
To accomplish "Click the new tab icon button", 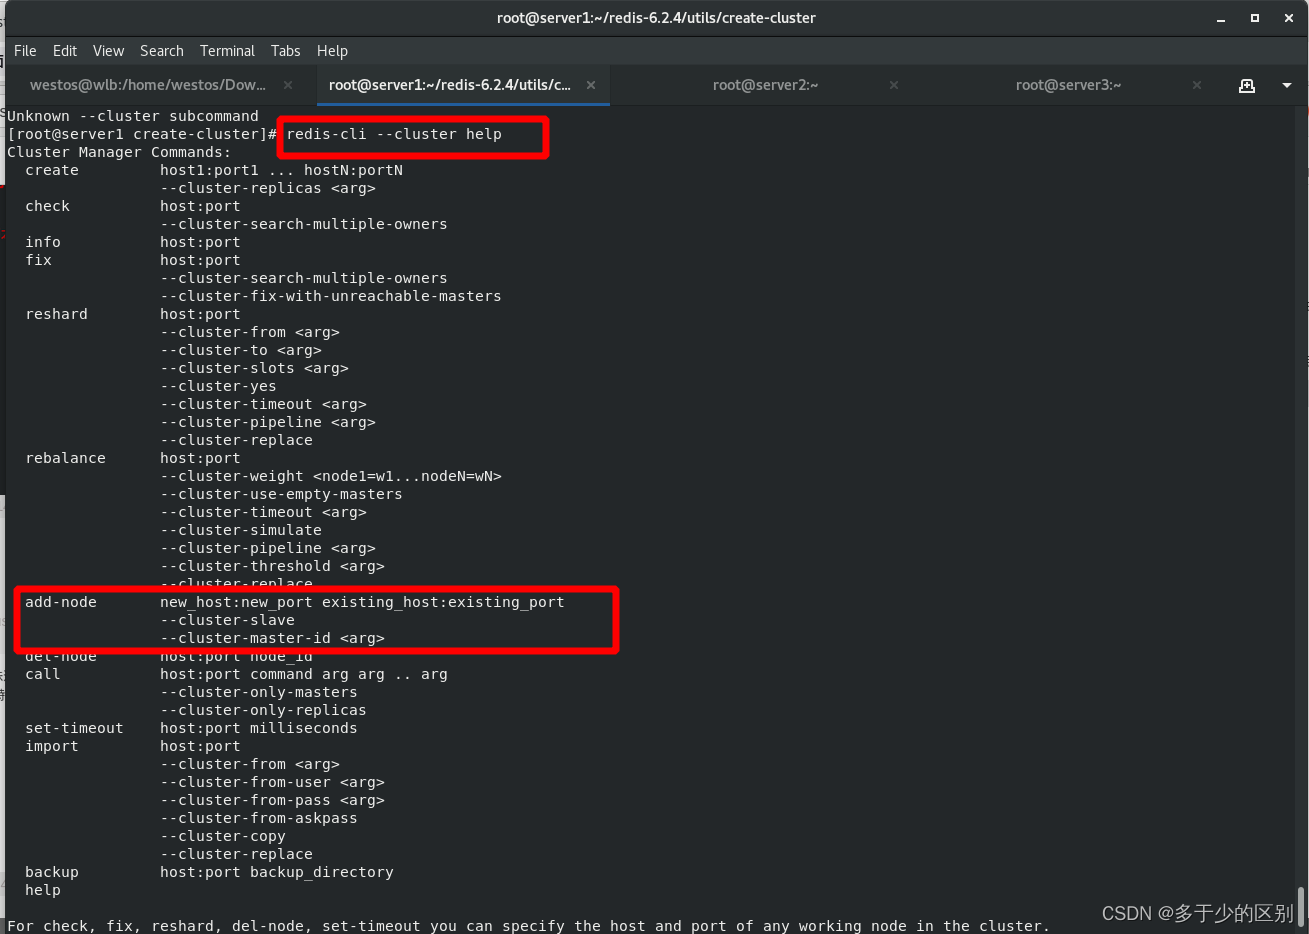I will point(1247,85).
